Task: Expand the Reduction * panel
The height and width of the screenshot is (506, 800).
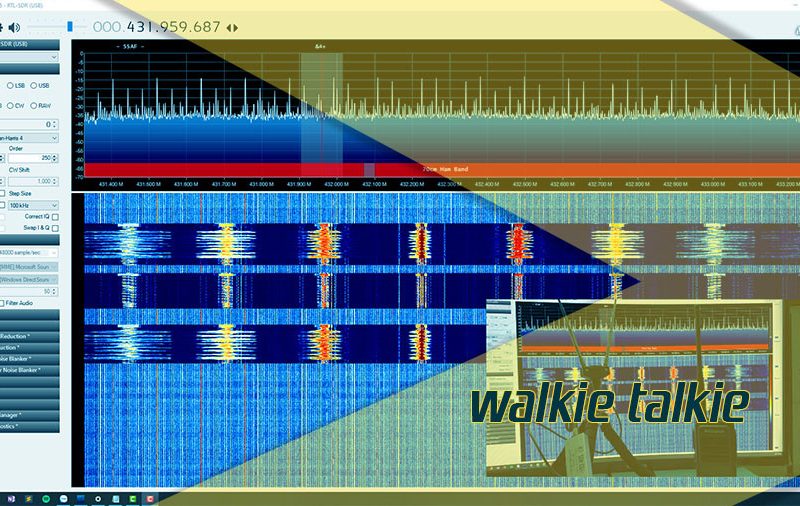Action: click(29, 337)
